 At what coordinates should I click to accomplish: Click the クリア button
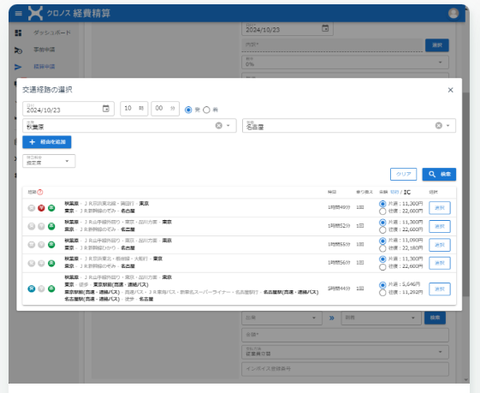coord(403,174)
